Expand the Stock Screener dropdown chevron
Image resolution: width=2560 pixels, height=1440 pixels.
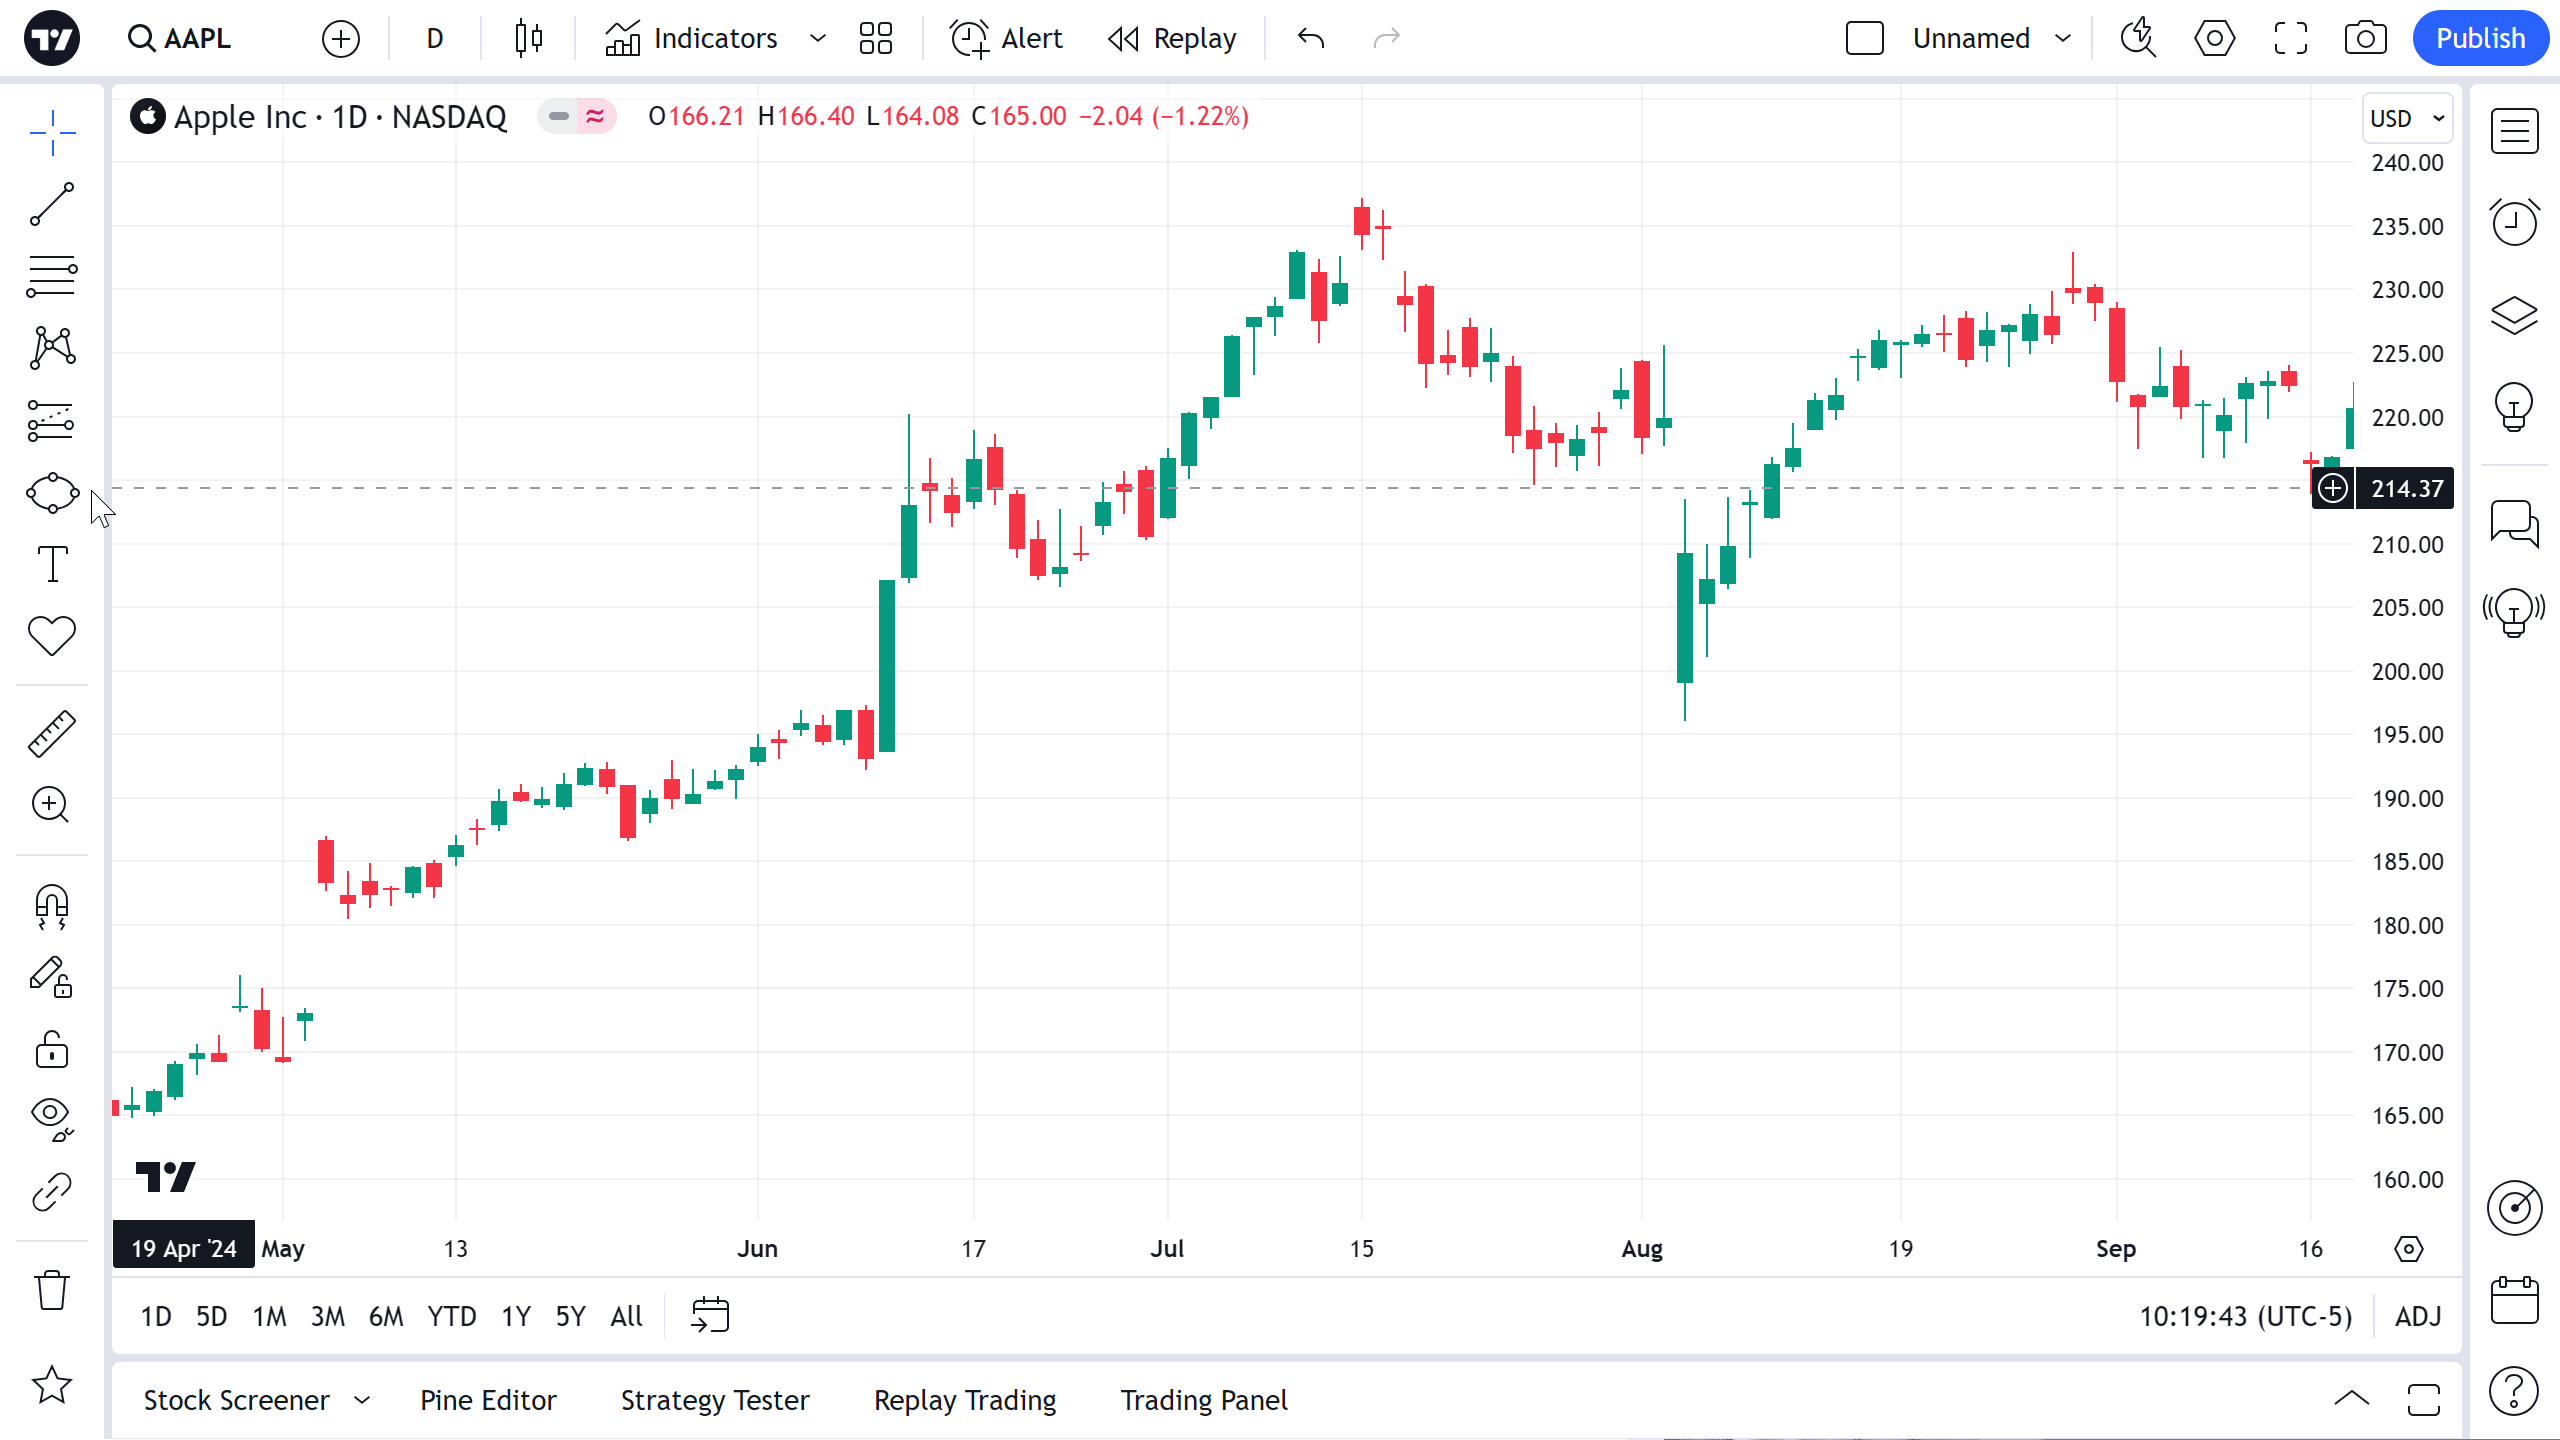pyautogui.click(x=362, y=1400)
